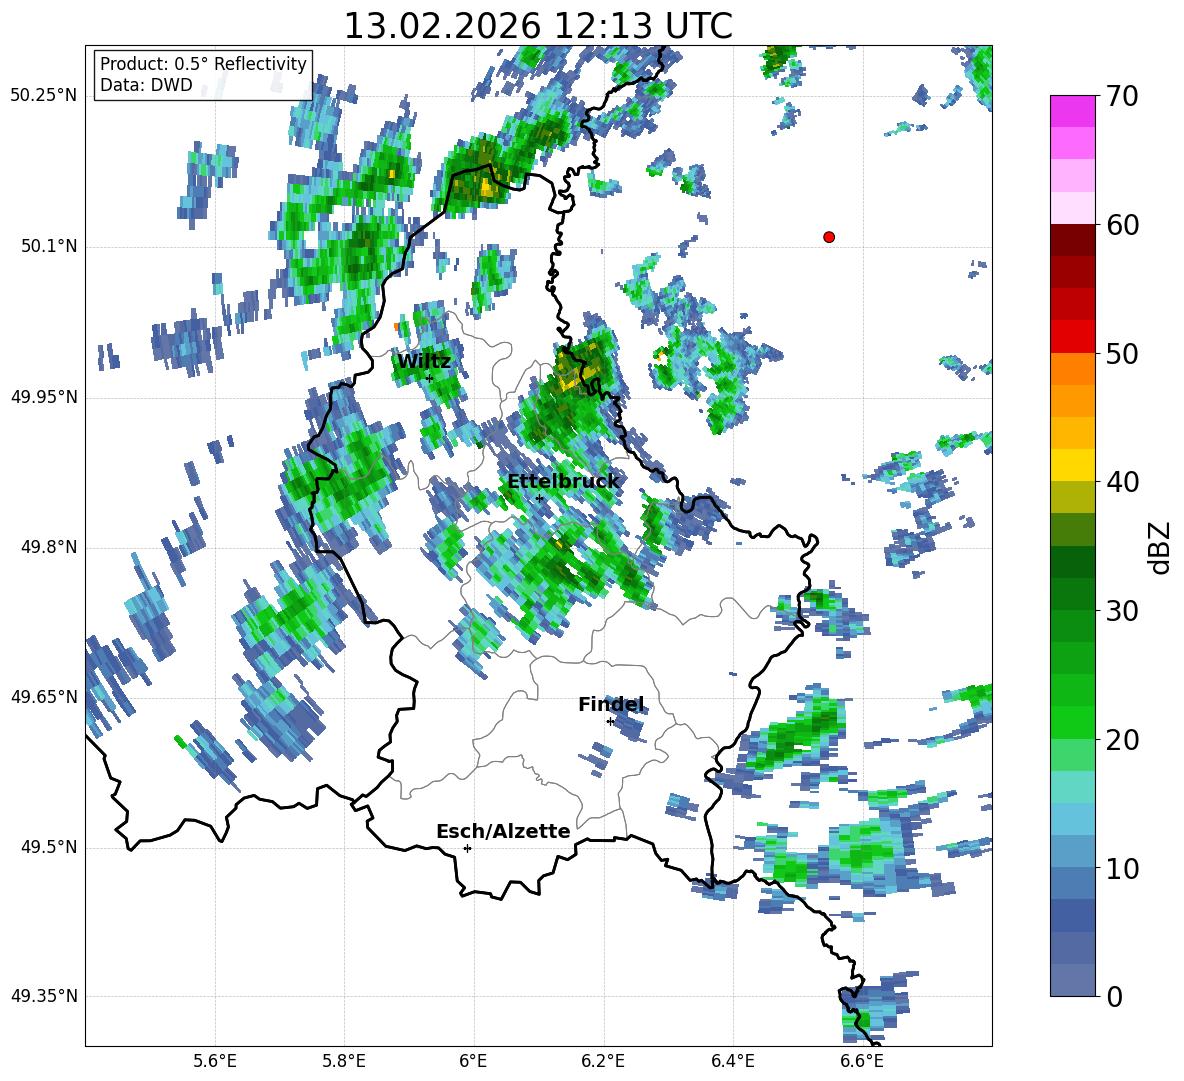Click the 40 value on colorbar
The height and width of the screenshot is (1081, 1184).
(x=1121, y=482)
